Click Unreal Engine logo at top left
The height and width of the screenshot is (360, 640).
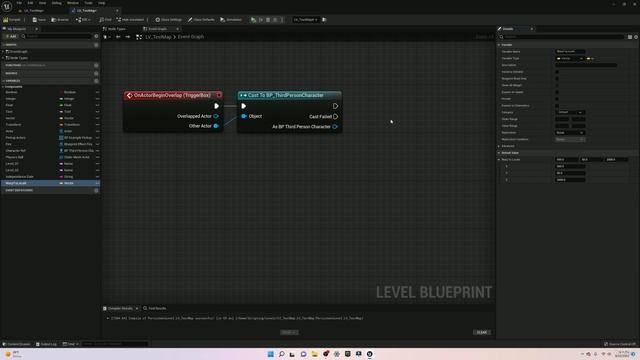point(7,6)
